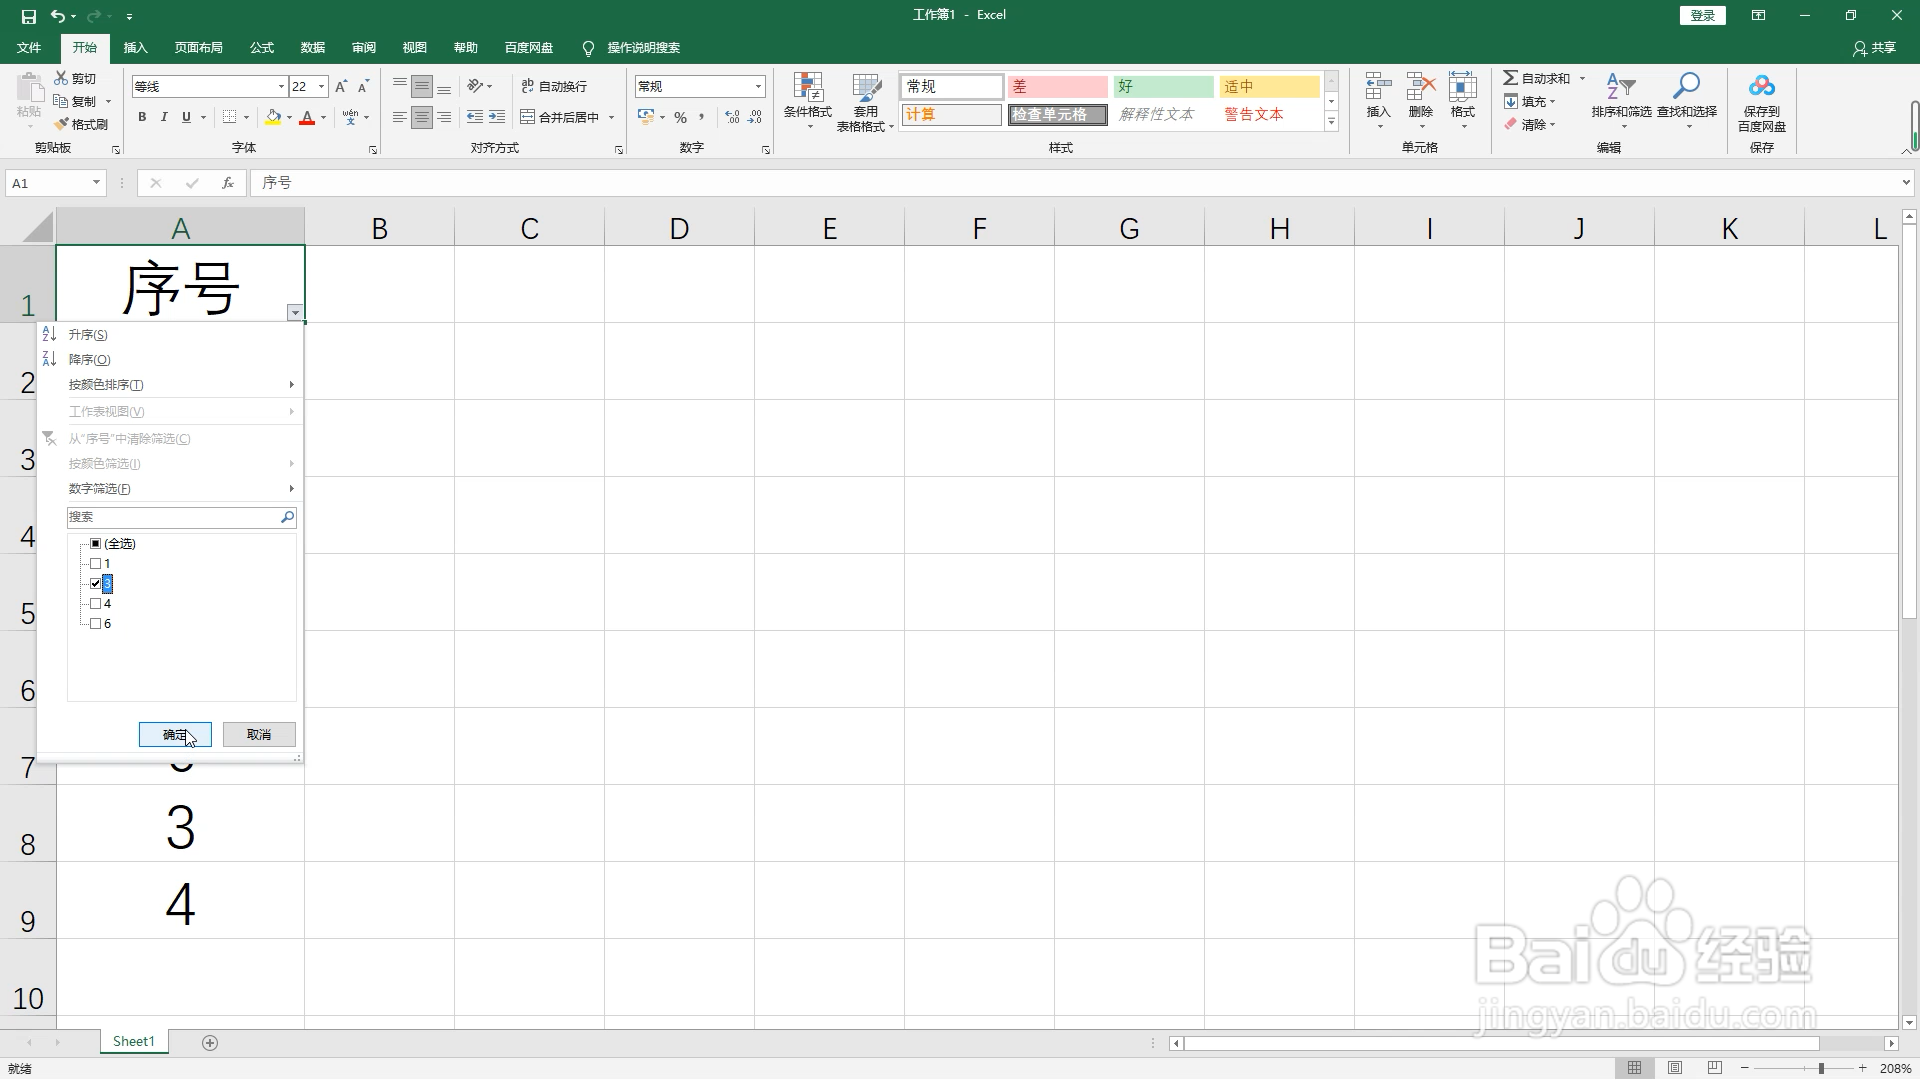Viewport: 1920px width, 1080px height.
Task: Click the Bold formatting icon
Action: click(142, 117)
